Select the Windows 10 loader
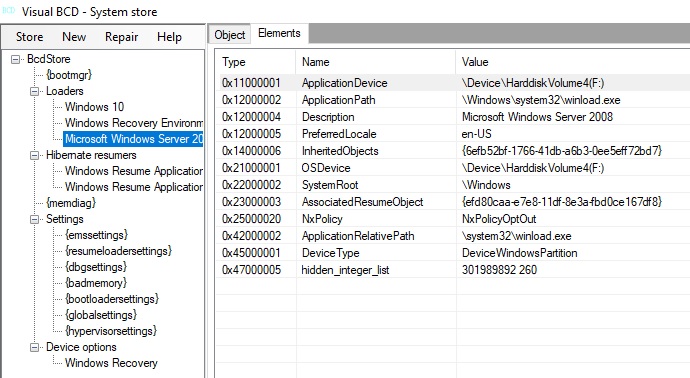The height and width of the screenshot is (378, 690). (x=94, y=107)
